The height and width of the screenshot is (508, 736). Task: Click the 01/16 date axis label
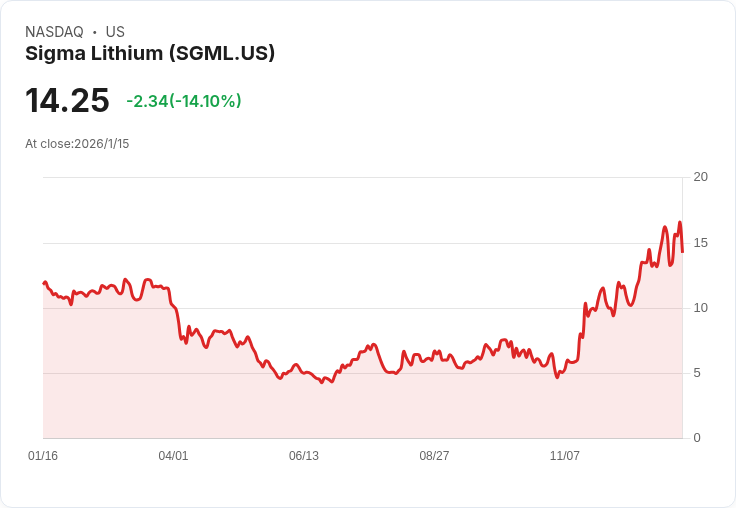click(43, 456)
